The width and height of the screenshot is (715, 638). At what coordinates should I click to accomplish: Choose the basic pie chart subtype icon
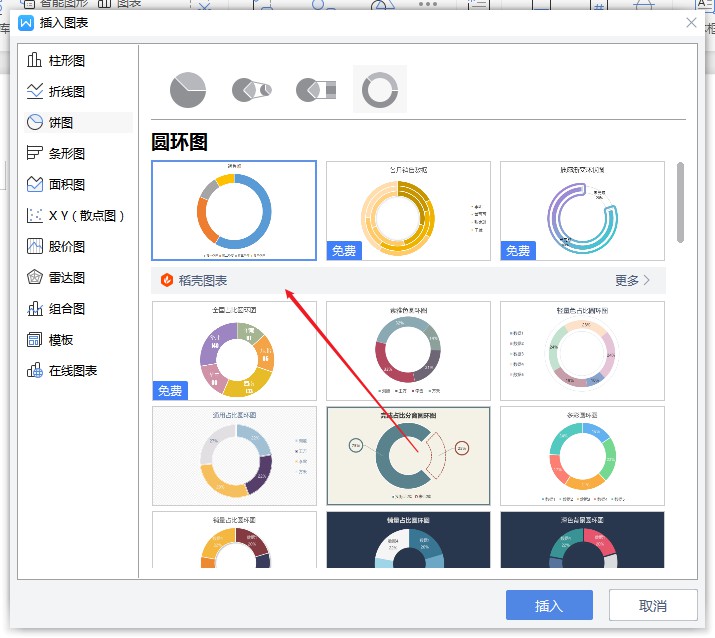pyautogui.click(x=188, y=90)
